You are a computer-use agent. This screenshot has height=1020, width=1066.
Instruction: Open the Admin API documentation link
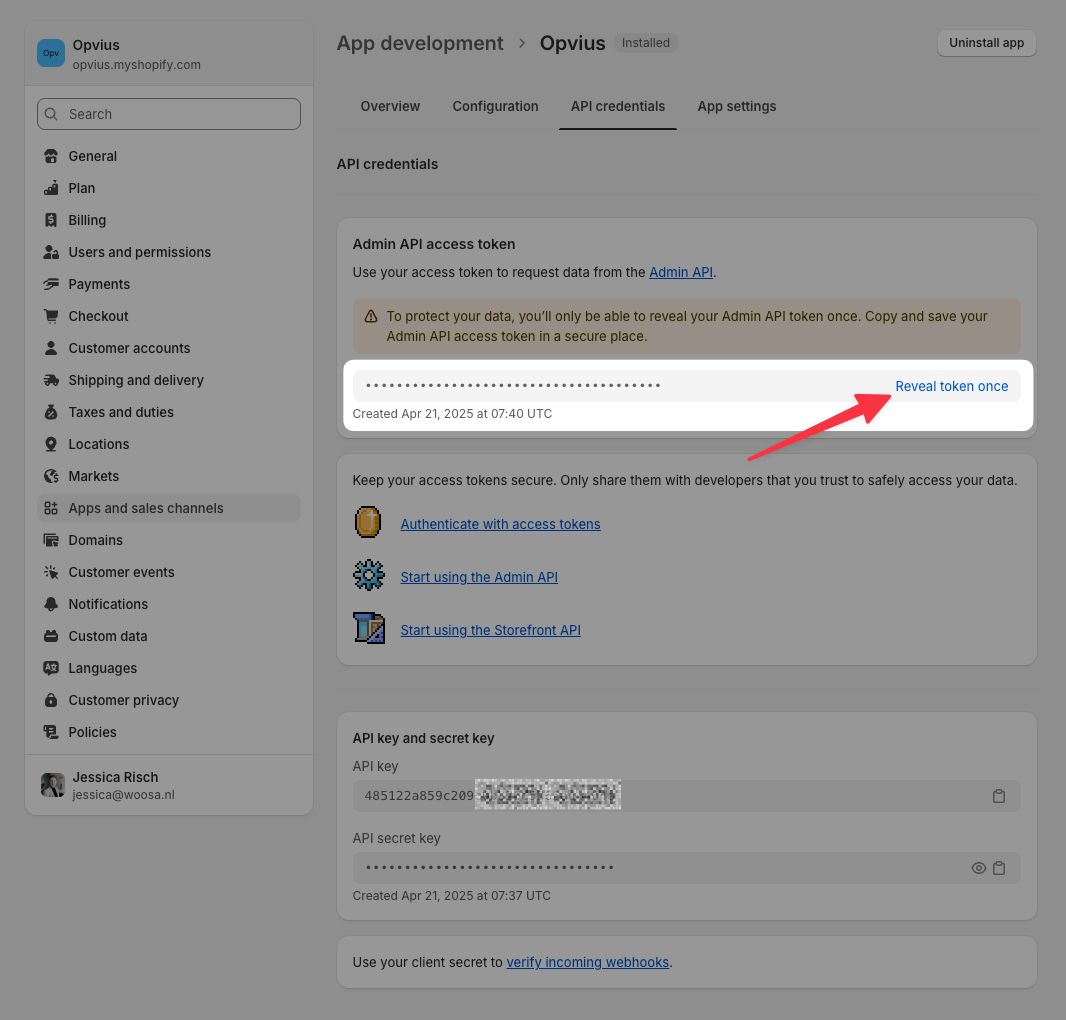point(681,273)
